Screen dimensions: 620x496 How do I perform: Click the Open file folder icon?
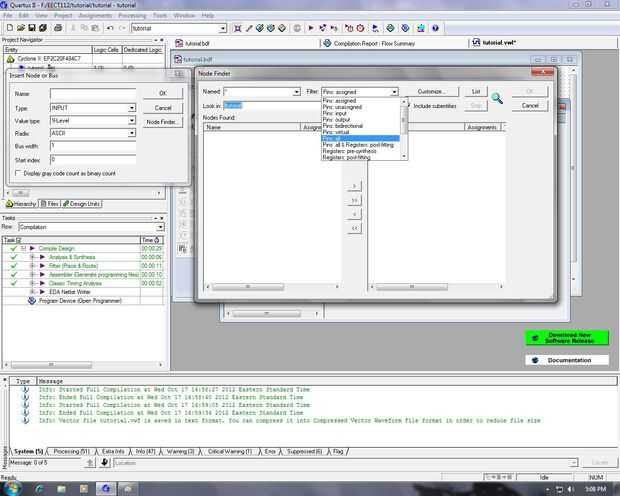[x=21, y=28]
